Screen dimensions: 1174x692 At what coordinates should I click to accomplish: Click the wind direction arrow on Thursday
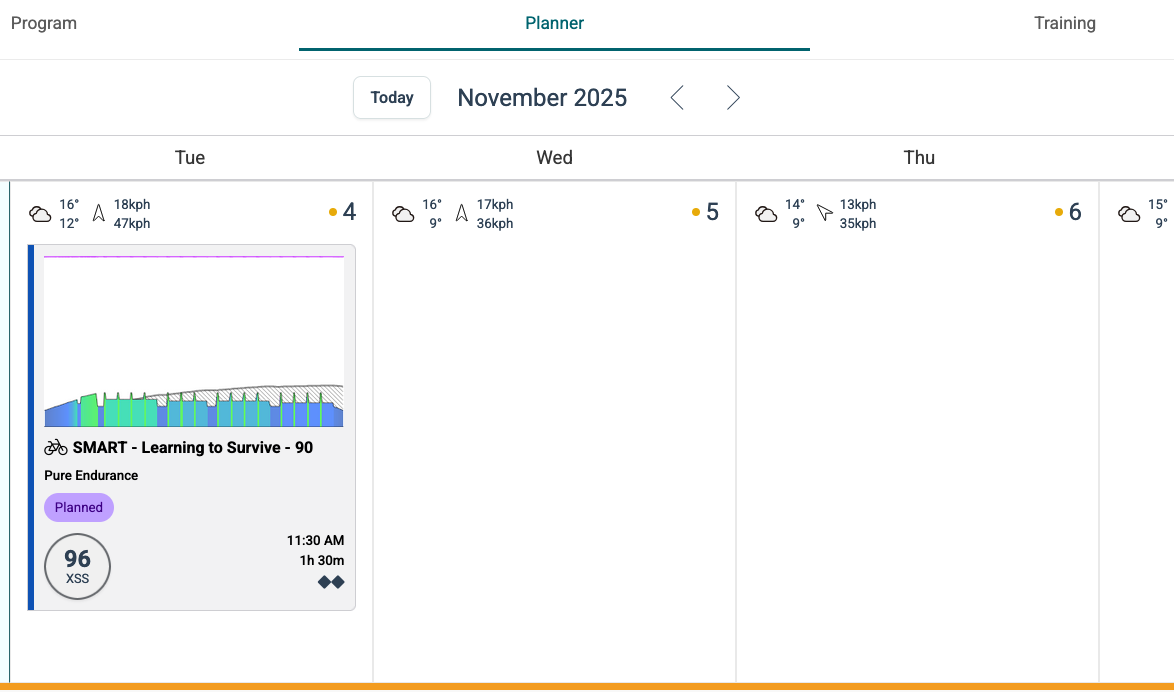pos(824,214)
